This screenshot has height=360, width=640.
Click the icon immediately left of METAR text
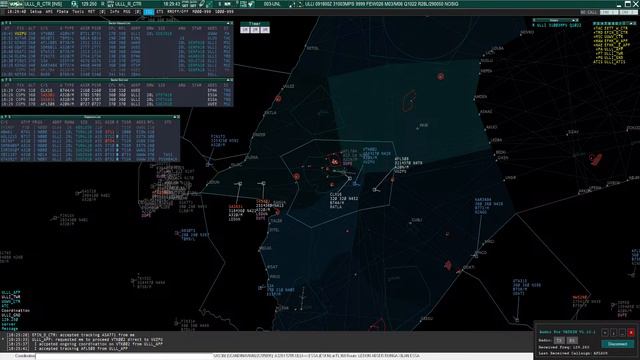tap(300, 4)
